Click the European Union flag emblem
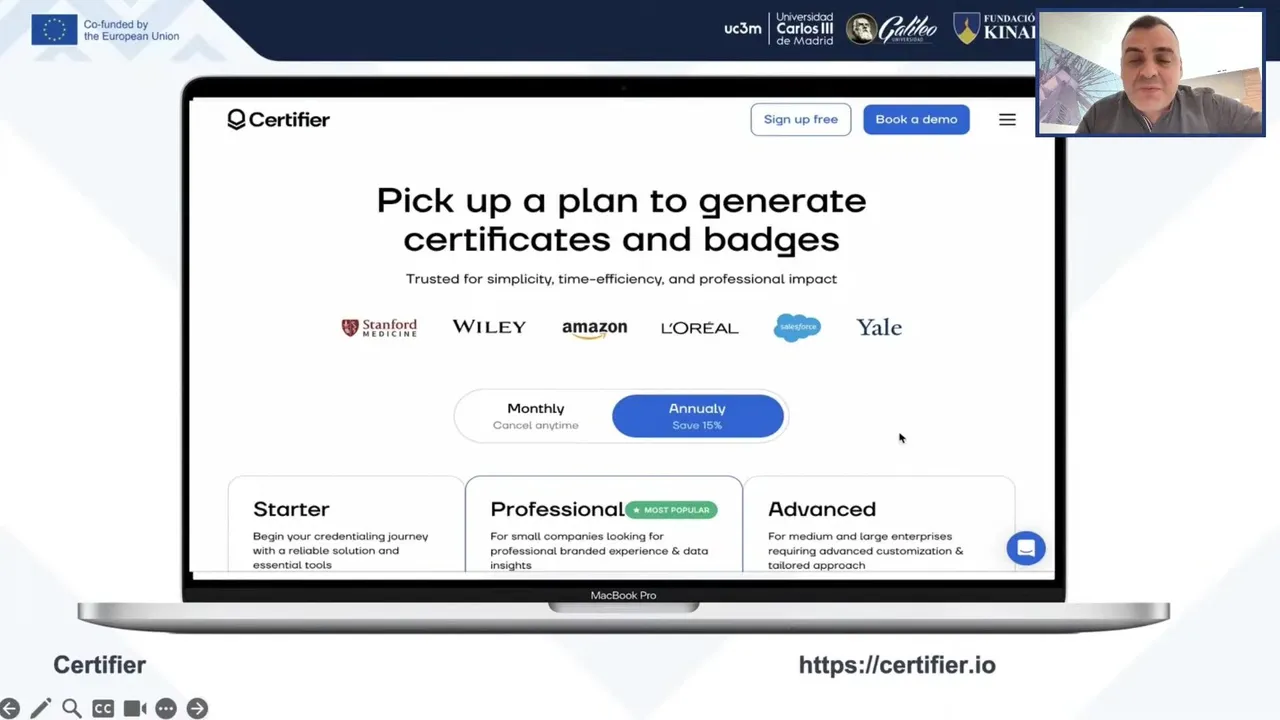The image size is (1280, 720). [54, 30]
